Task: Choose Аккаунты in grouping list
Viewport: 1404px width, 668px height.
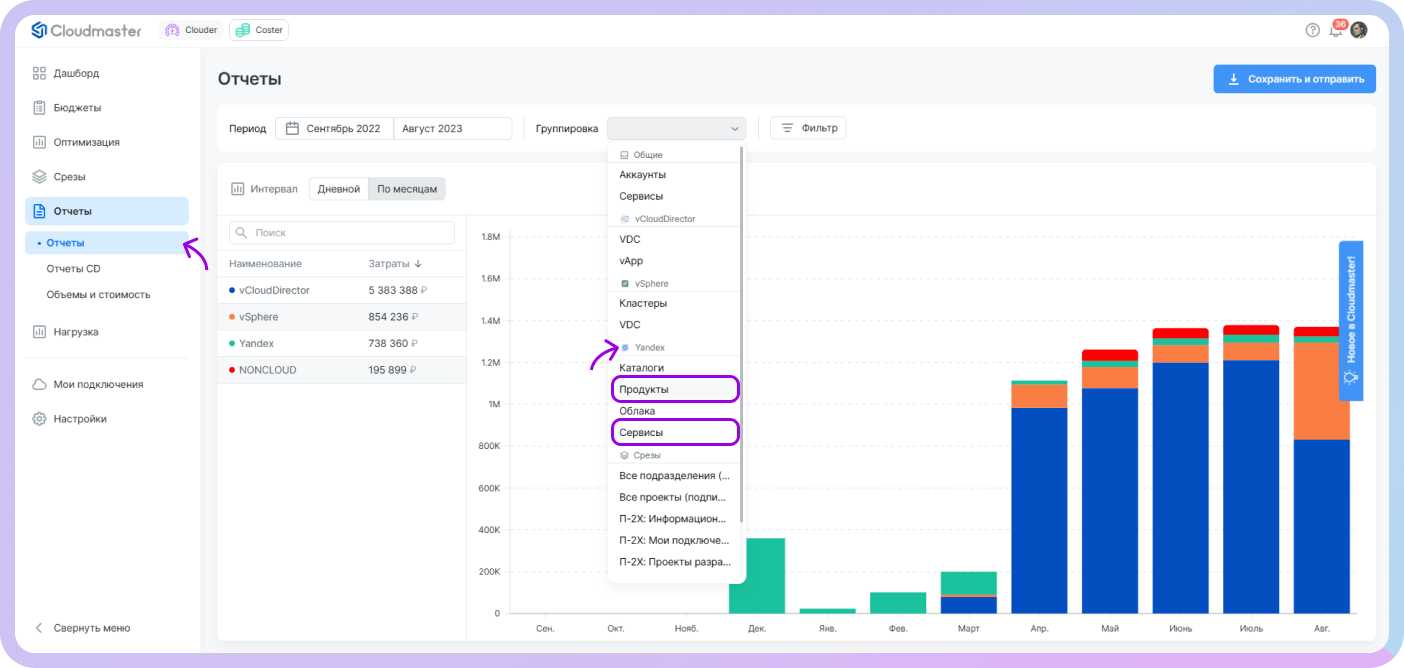Action: point(642,175)
